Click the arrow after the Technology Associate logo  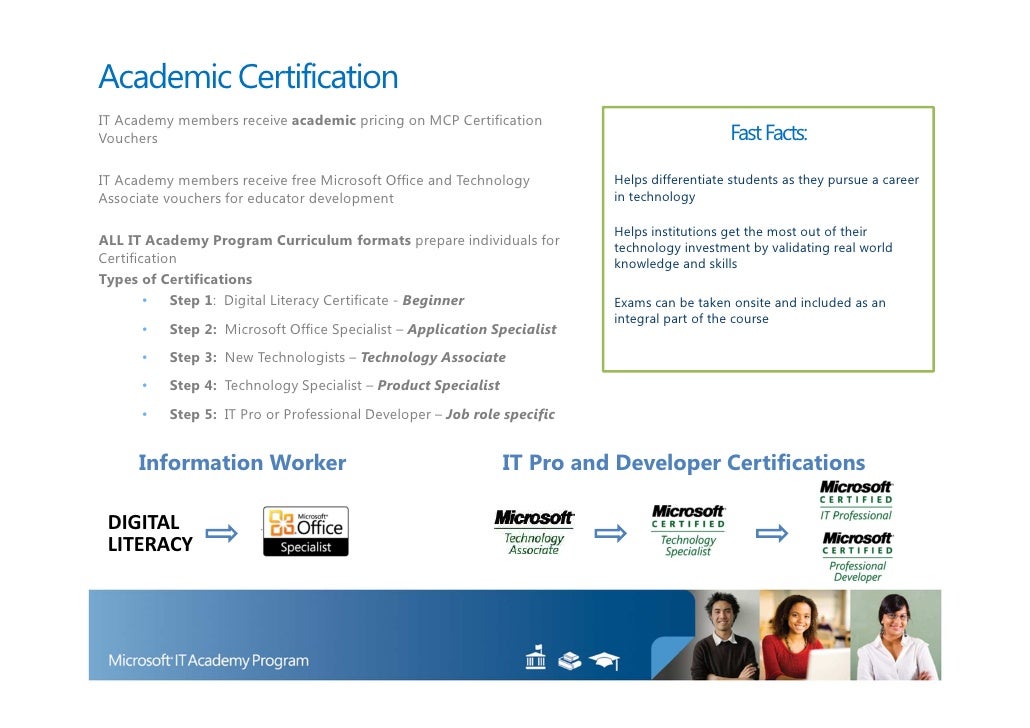pyautogui.click(x=611, y=533)
